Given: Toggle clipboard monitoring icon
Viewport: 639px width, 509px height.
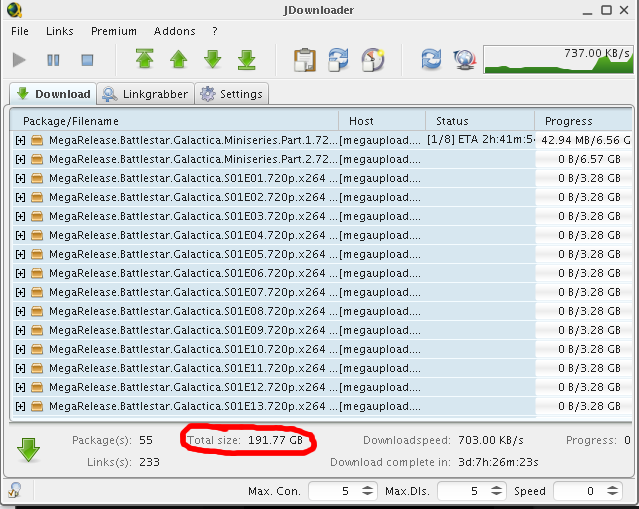Looking at the screenshot, I should 304,60.
